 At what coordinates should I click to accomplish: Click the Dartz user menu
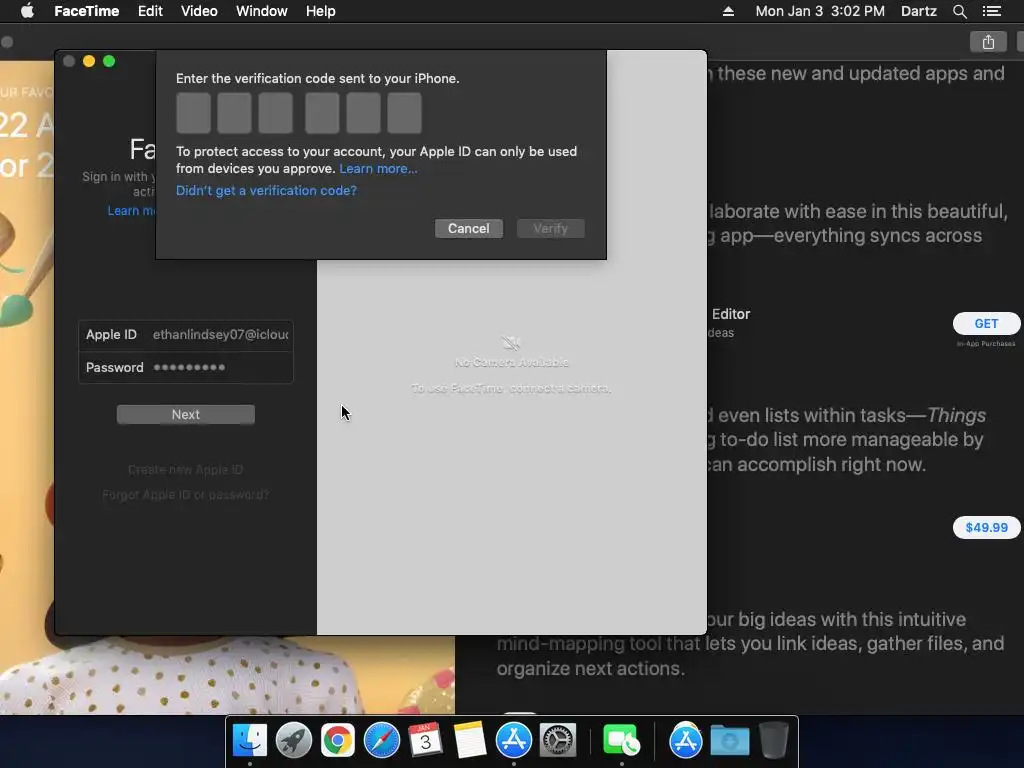[x=918, y=11]
